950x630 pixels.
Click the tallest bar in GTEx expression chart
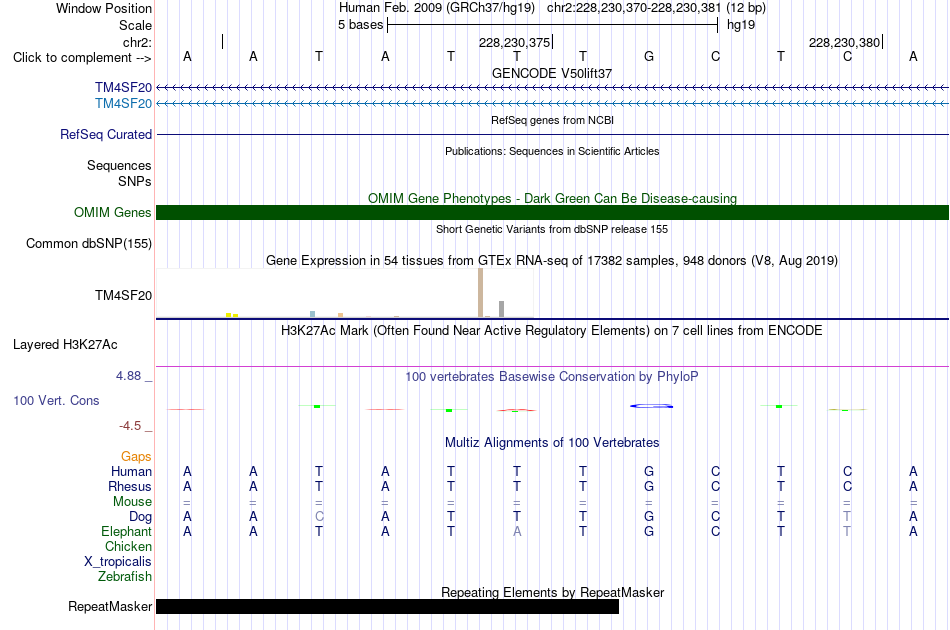pos(480,293)
